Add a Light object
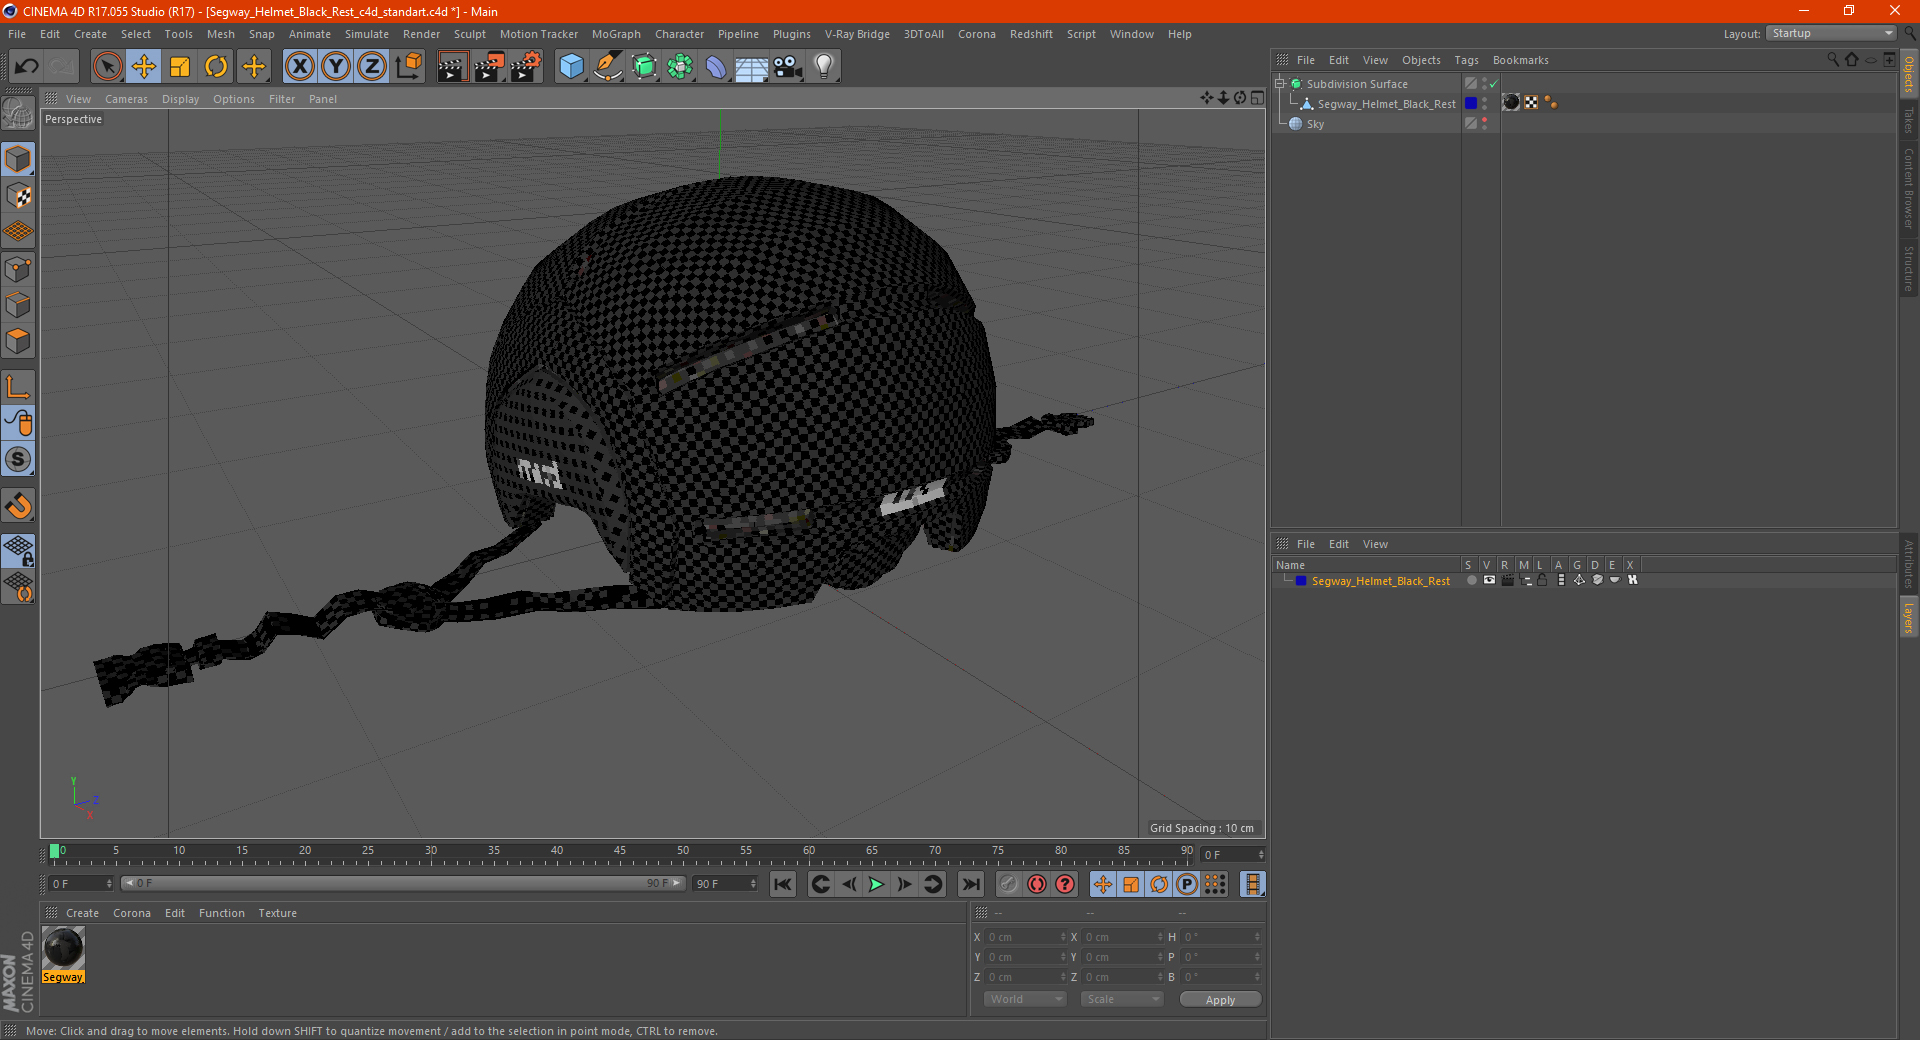1920x1040 pixels. [x=824, y=67]
